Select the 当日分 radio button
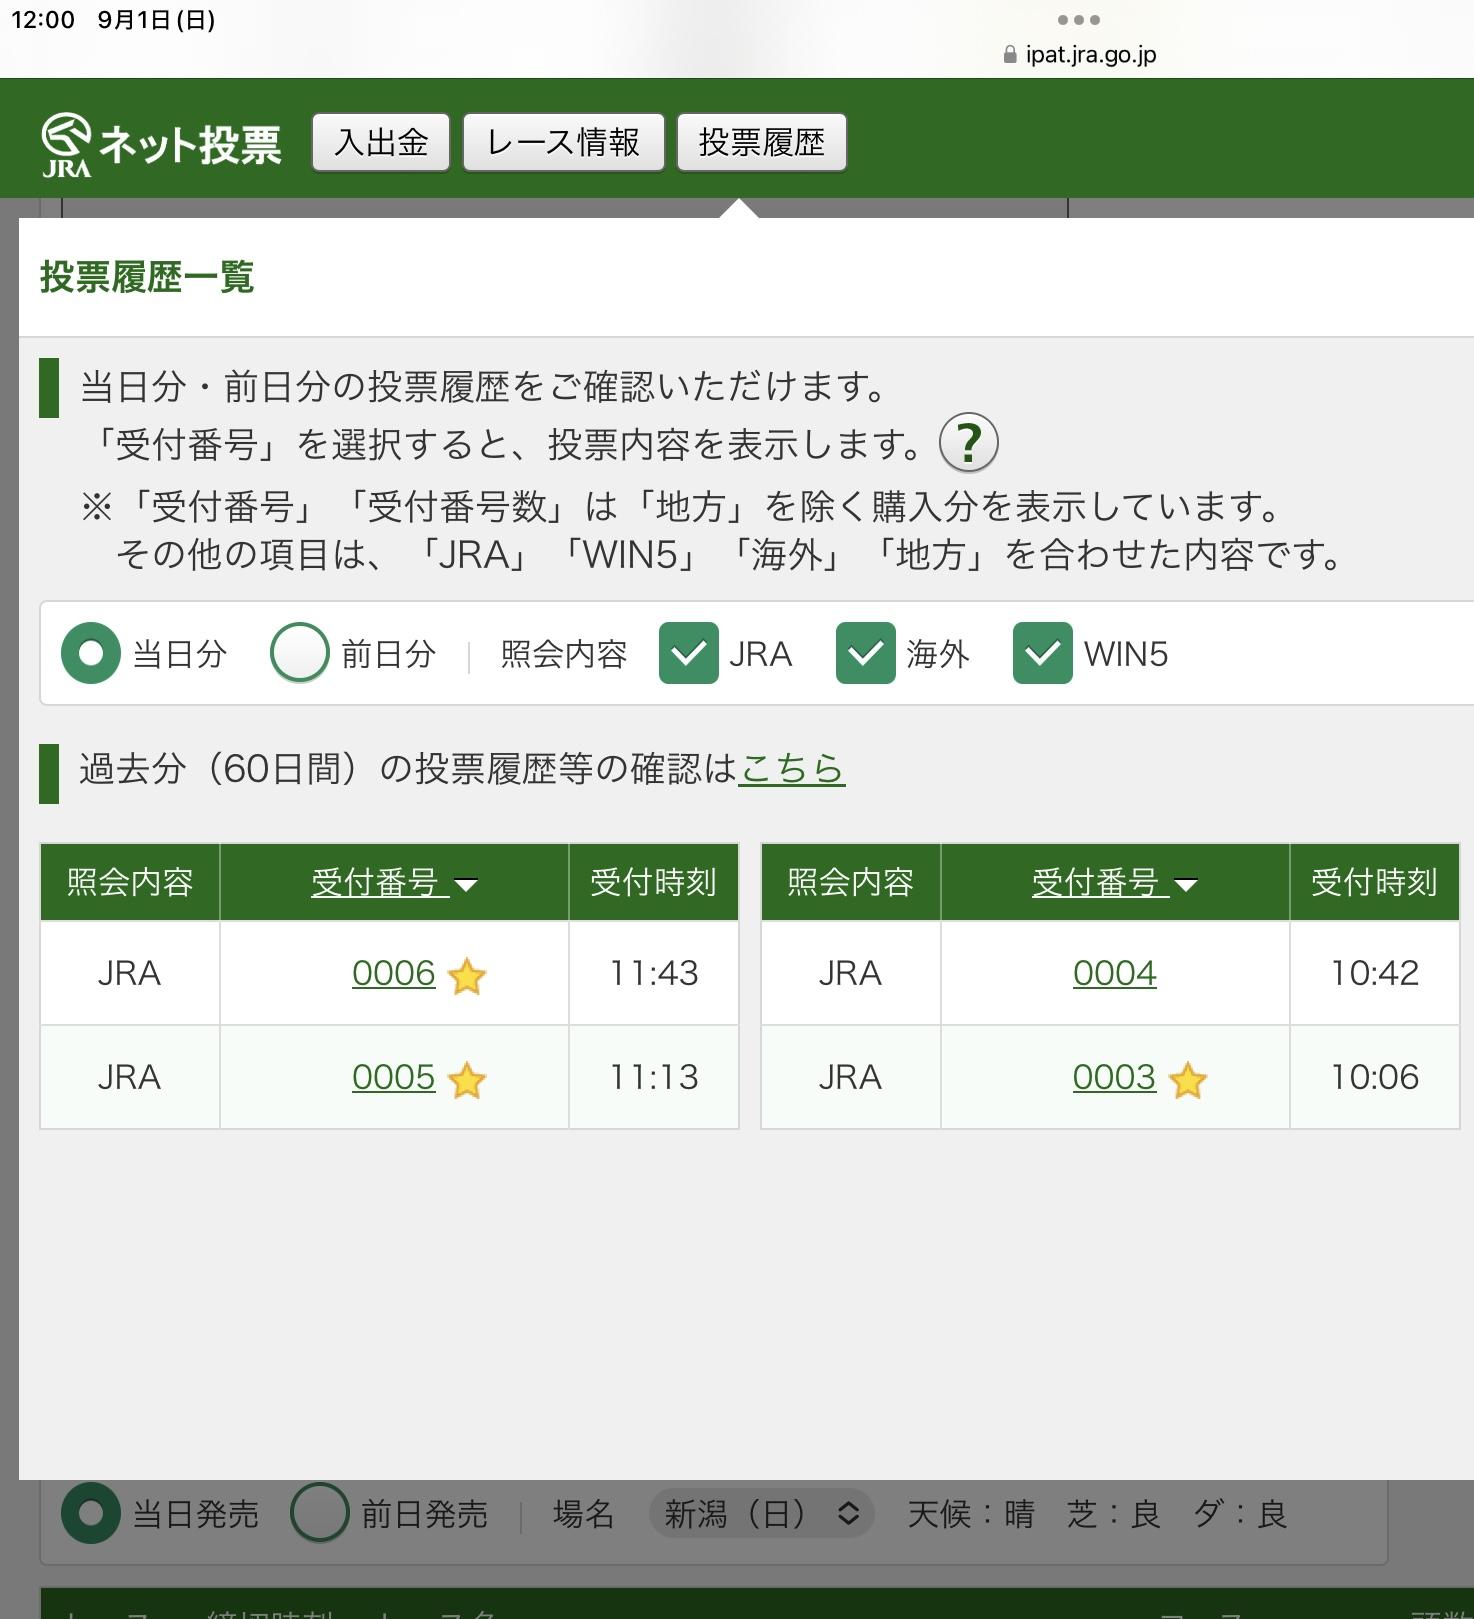Viewport: 1474px width, 1619px height. 91,653
